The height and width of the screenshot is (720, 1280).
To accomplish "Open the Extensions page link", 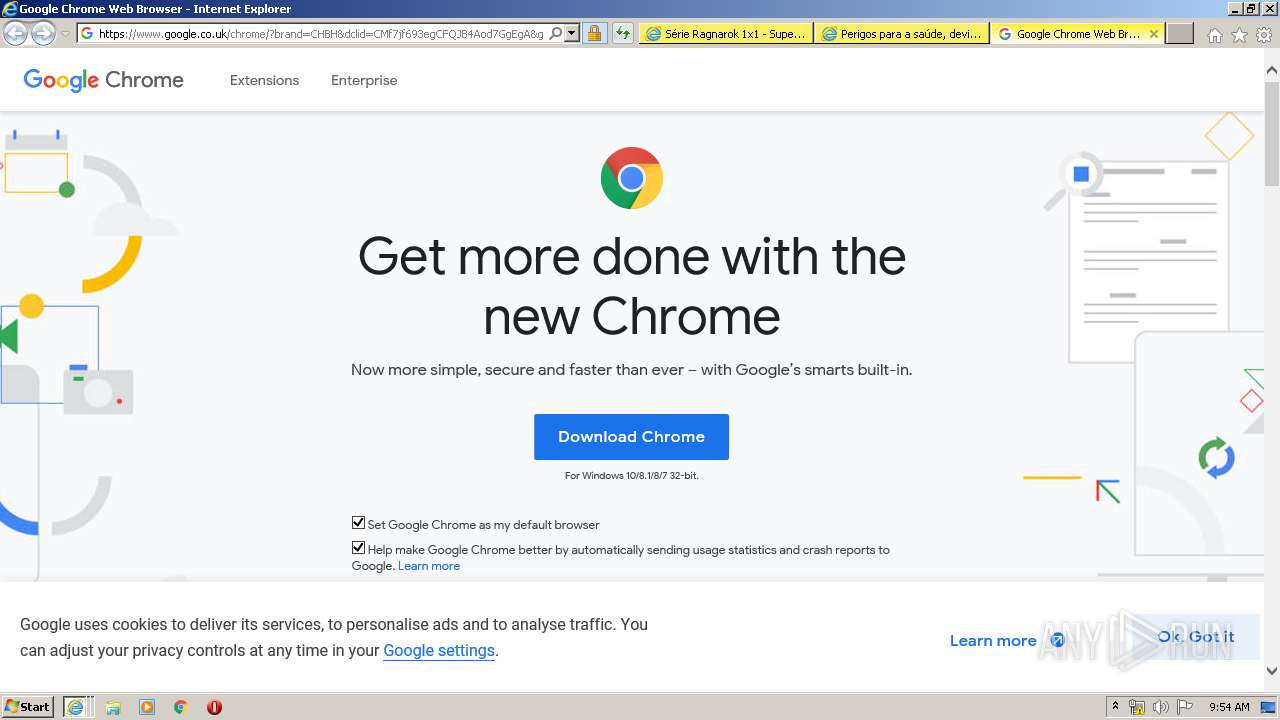I will (264, 80).
